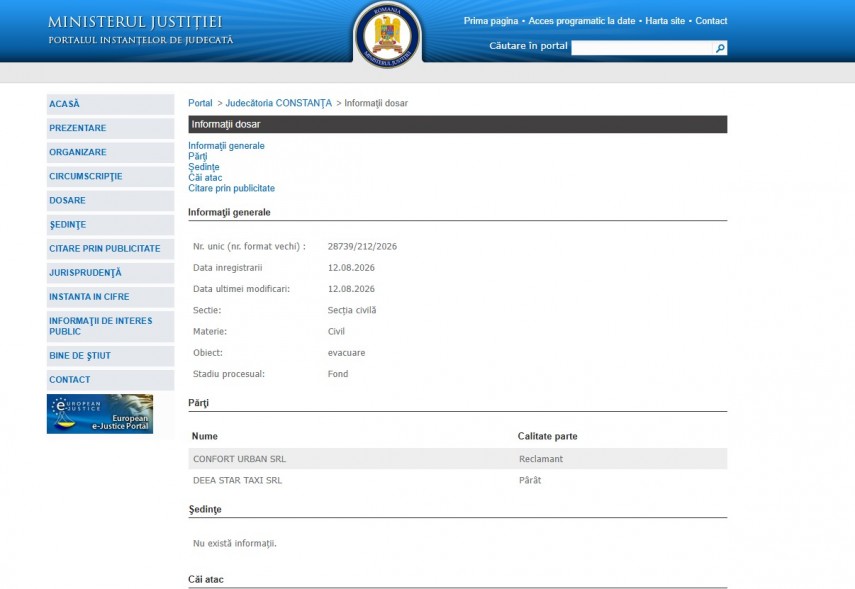The width and height of the screenshot is (855, 589).
Task: Open ŞEDINŢE sidebar item
Action: pyautogui.click(x=110, y=225)
